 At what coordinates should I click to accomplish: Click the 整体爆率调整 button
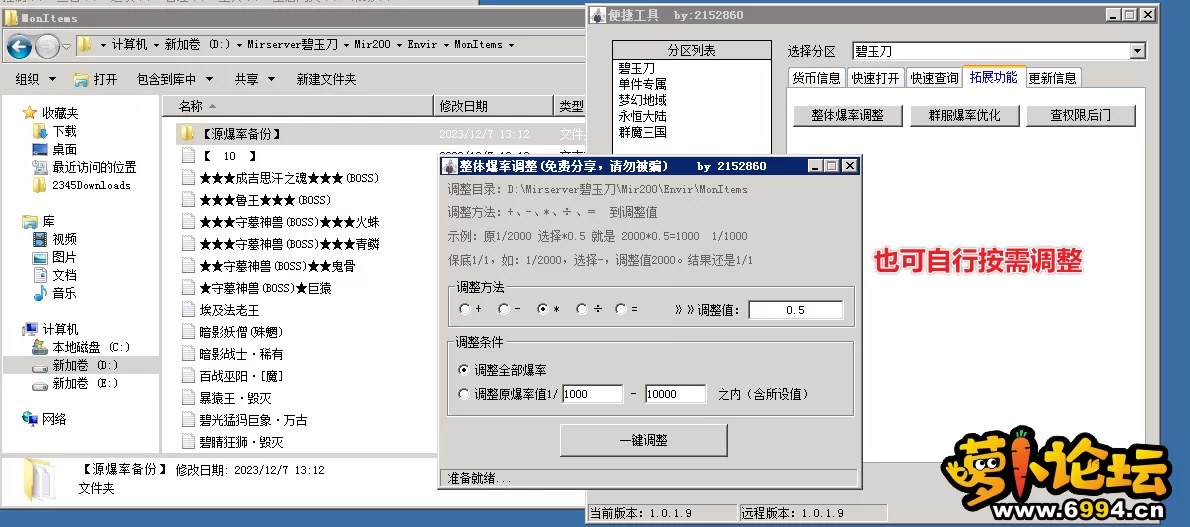(848, 115)
